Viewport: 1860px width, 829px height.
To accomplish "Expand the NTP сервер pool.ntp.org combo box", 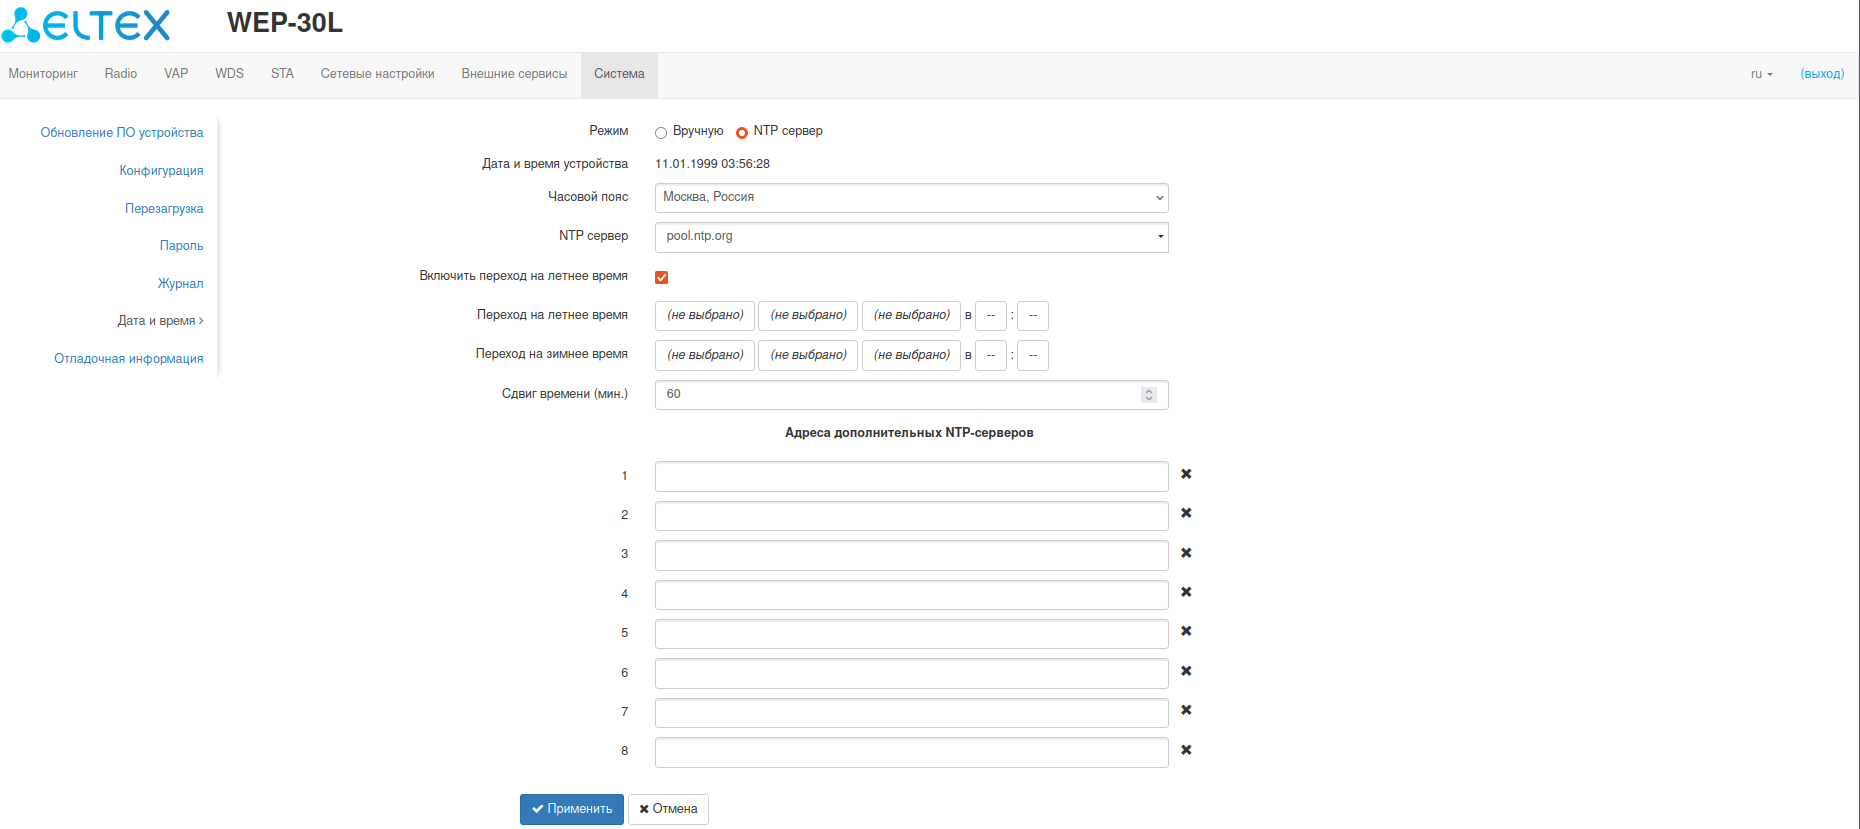I will [x=1160, y=237].
